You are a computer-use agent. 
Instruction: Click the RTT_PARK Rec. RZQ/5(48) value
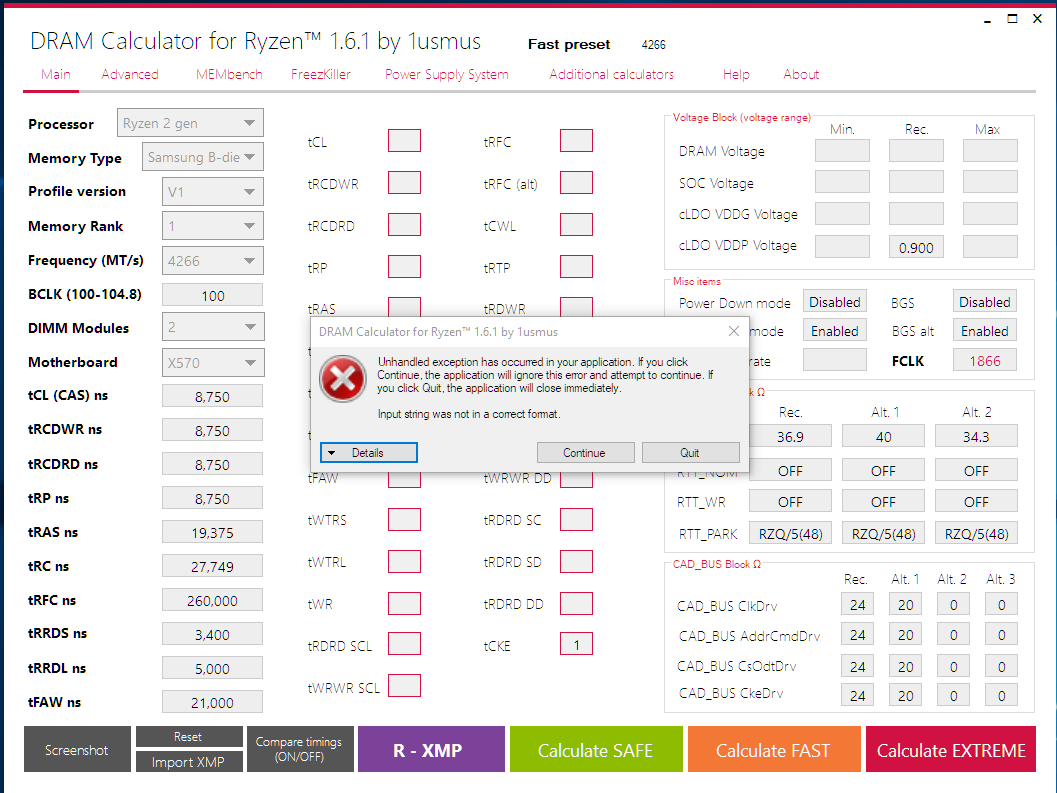(790, 533)
